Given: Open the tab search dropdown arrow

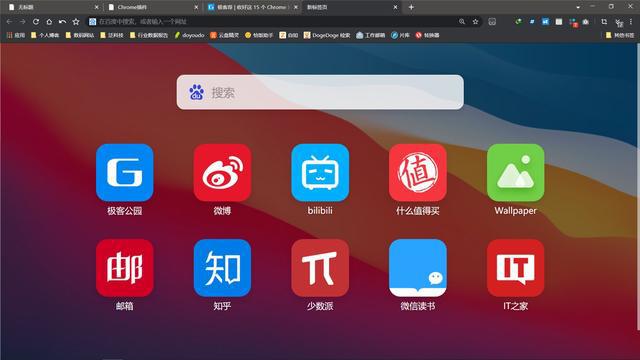Looking at the screenshot, I should tap(578, 7).
